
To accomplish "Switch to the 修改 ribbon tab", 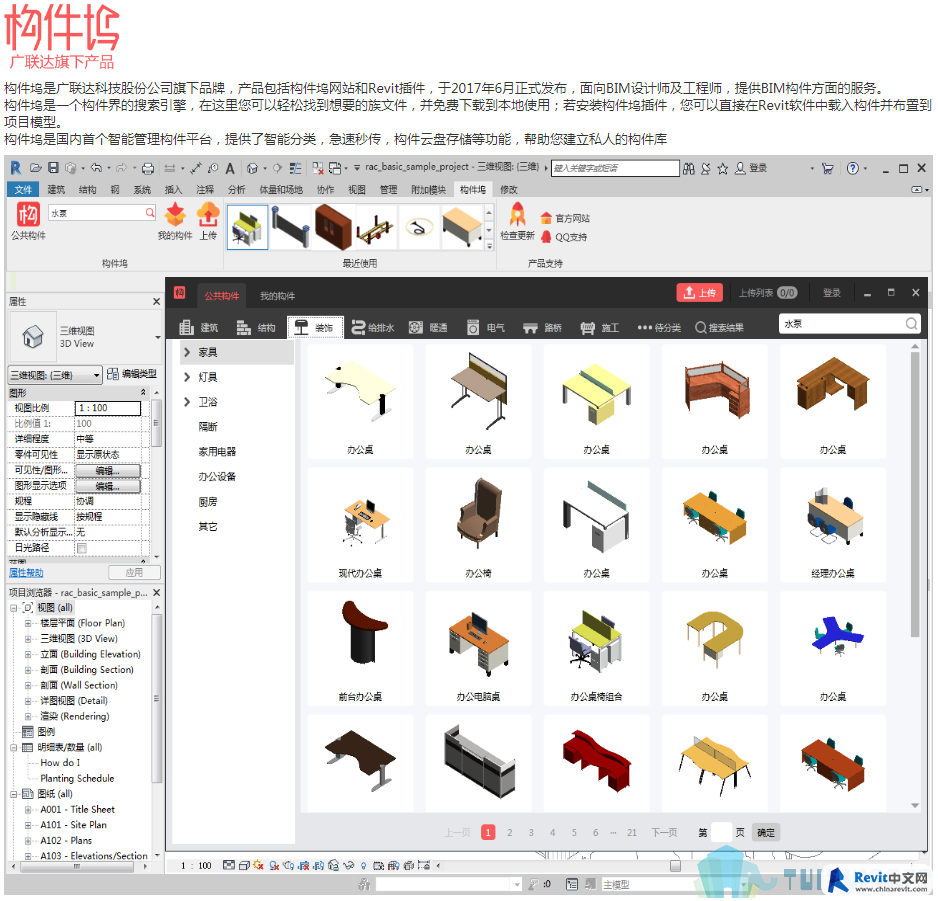I will pos(508,190).
